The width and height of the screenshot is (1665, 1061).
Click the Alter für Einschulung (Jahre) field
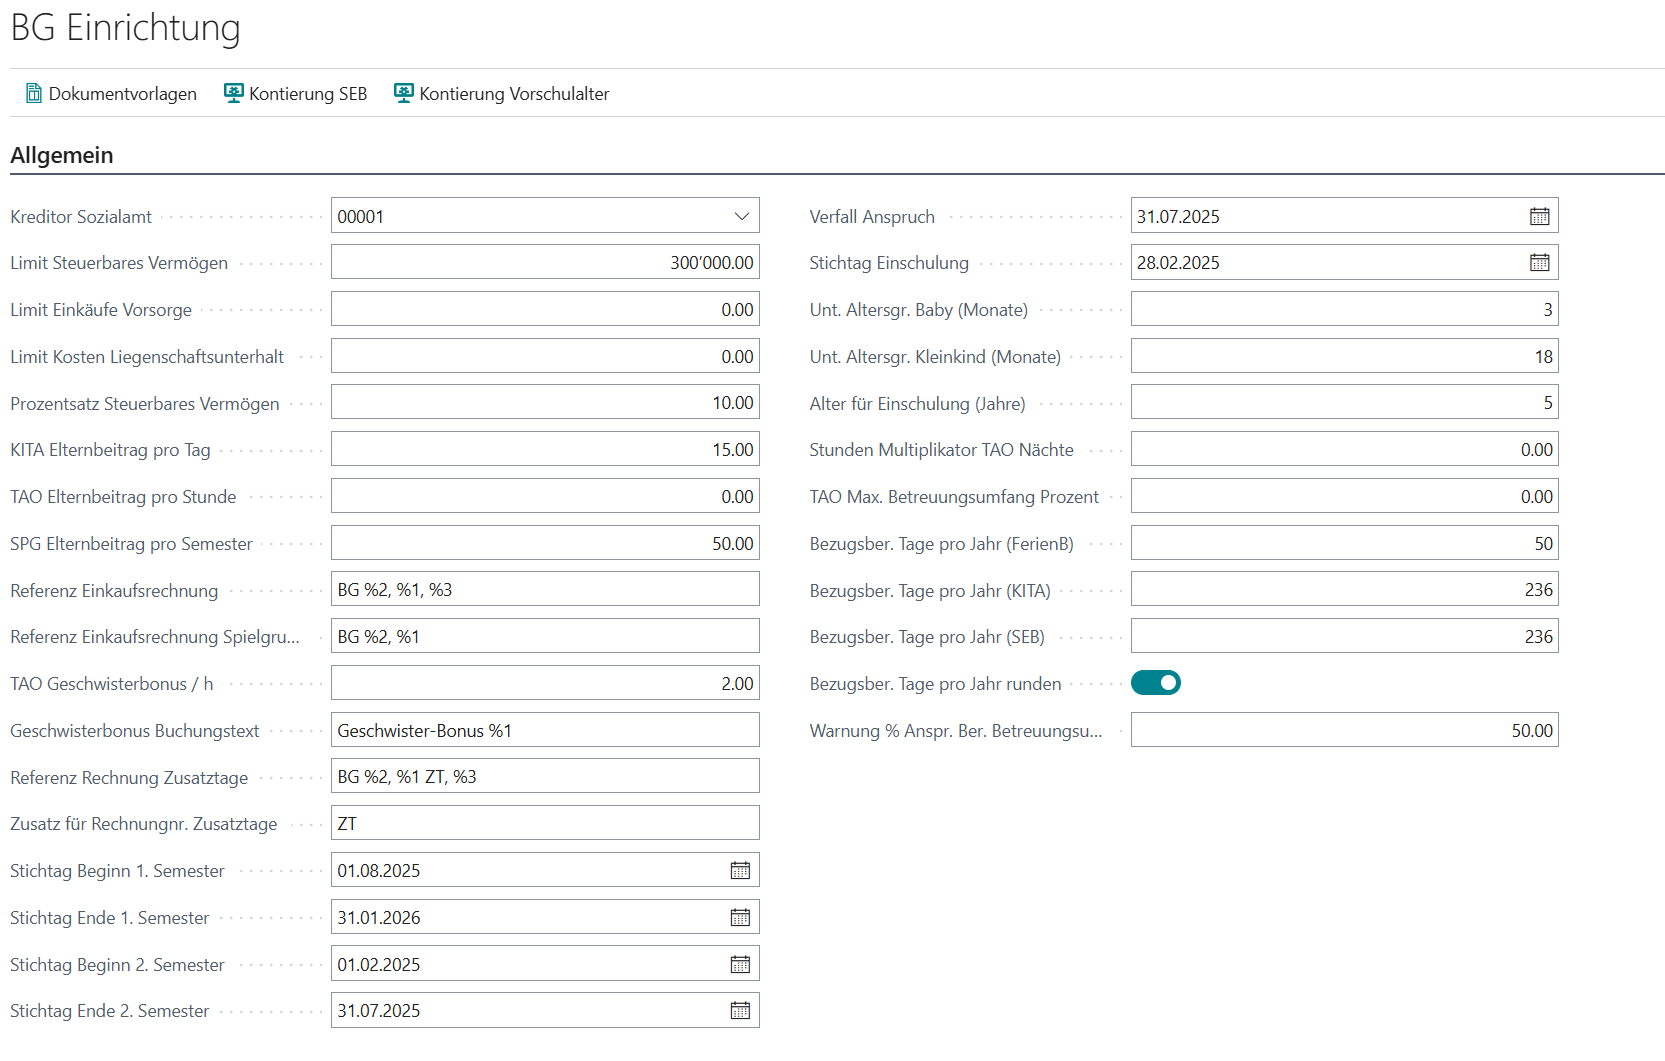[1343, 403]
